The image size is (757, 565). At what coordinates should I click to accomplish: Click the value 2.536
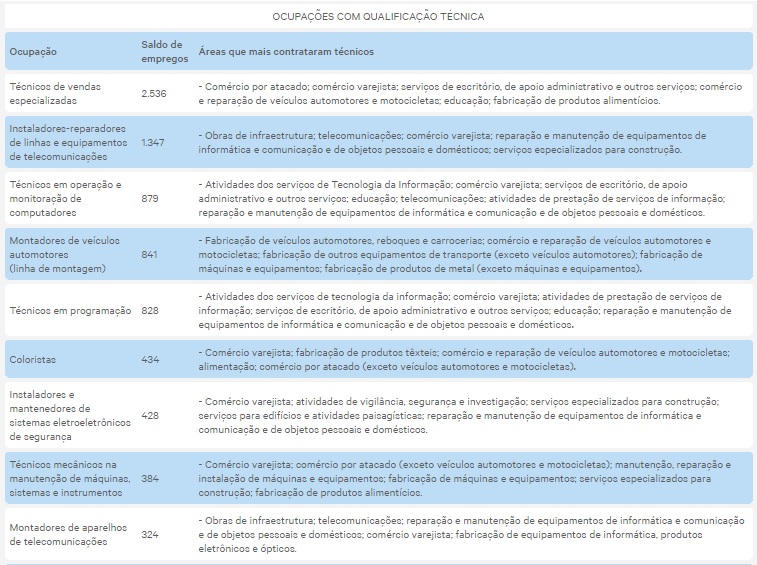click(x=154, y=94)
